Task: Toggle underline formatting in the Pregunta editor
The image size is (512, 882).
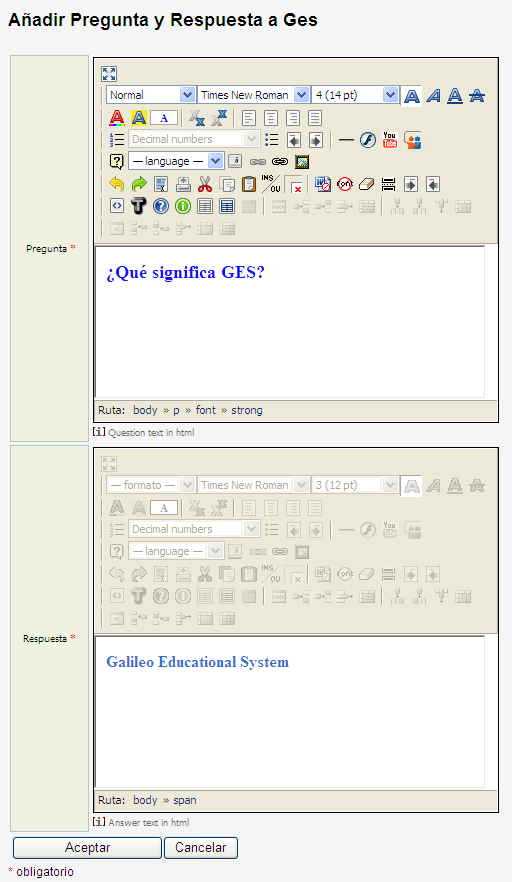Action: pyautogui.click(x=455, y=96)
